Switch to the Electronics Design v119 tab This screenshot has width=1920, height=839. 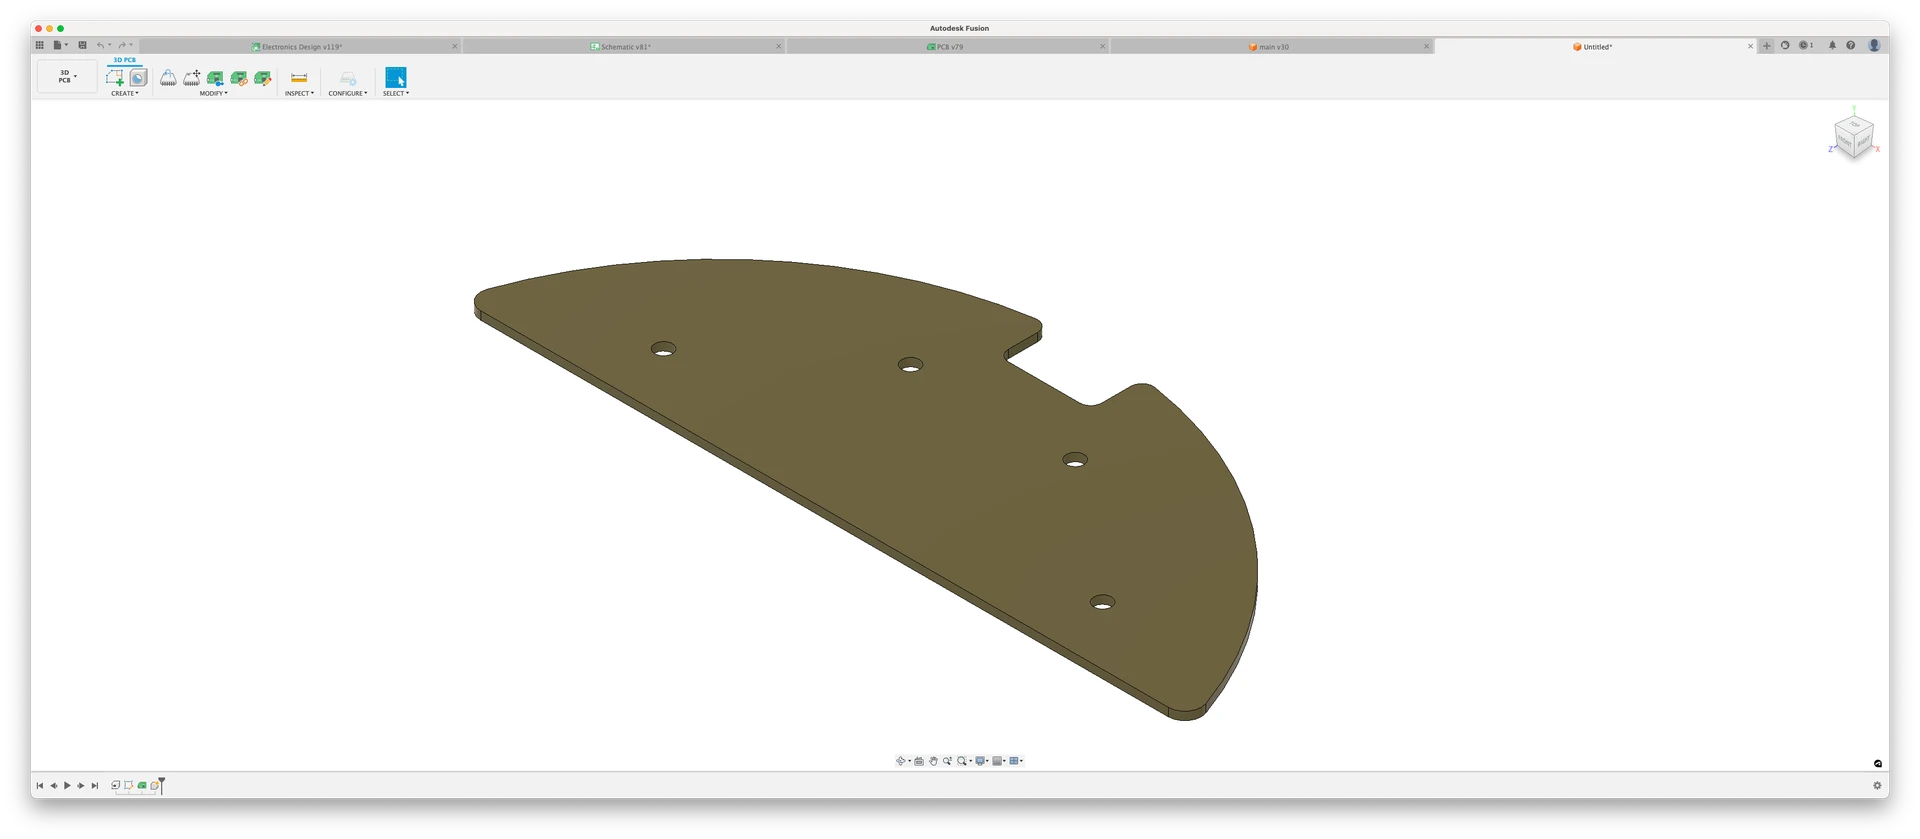pyautogui.click(x=300, y=47)
